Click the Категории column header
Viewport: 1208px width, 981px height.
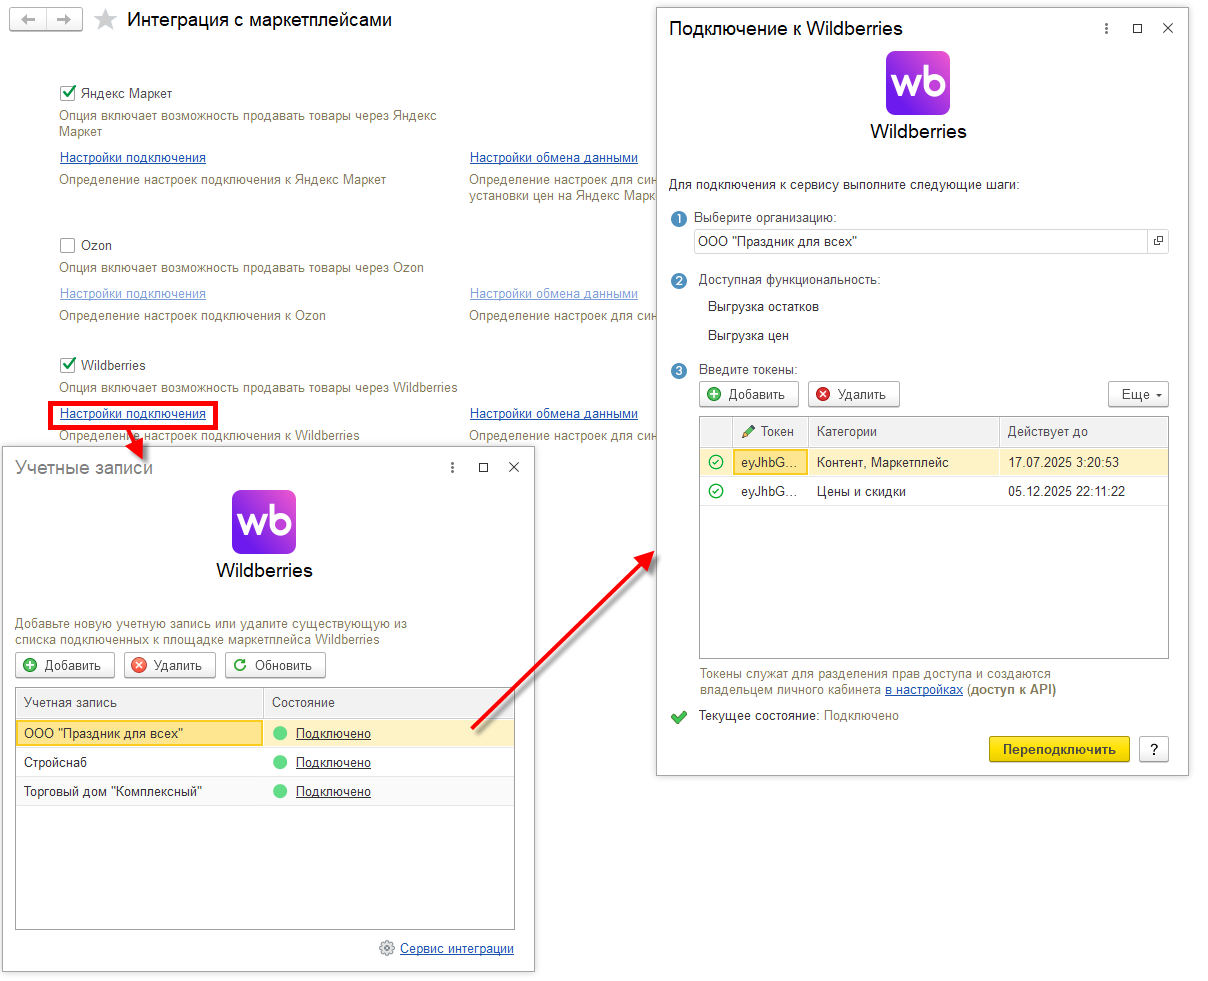tap(903, 432)
